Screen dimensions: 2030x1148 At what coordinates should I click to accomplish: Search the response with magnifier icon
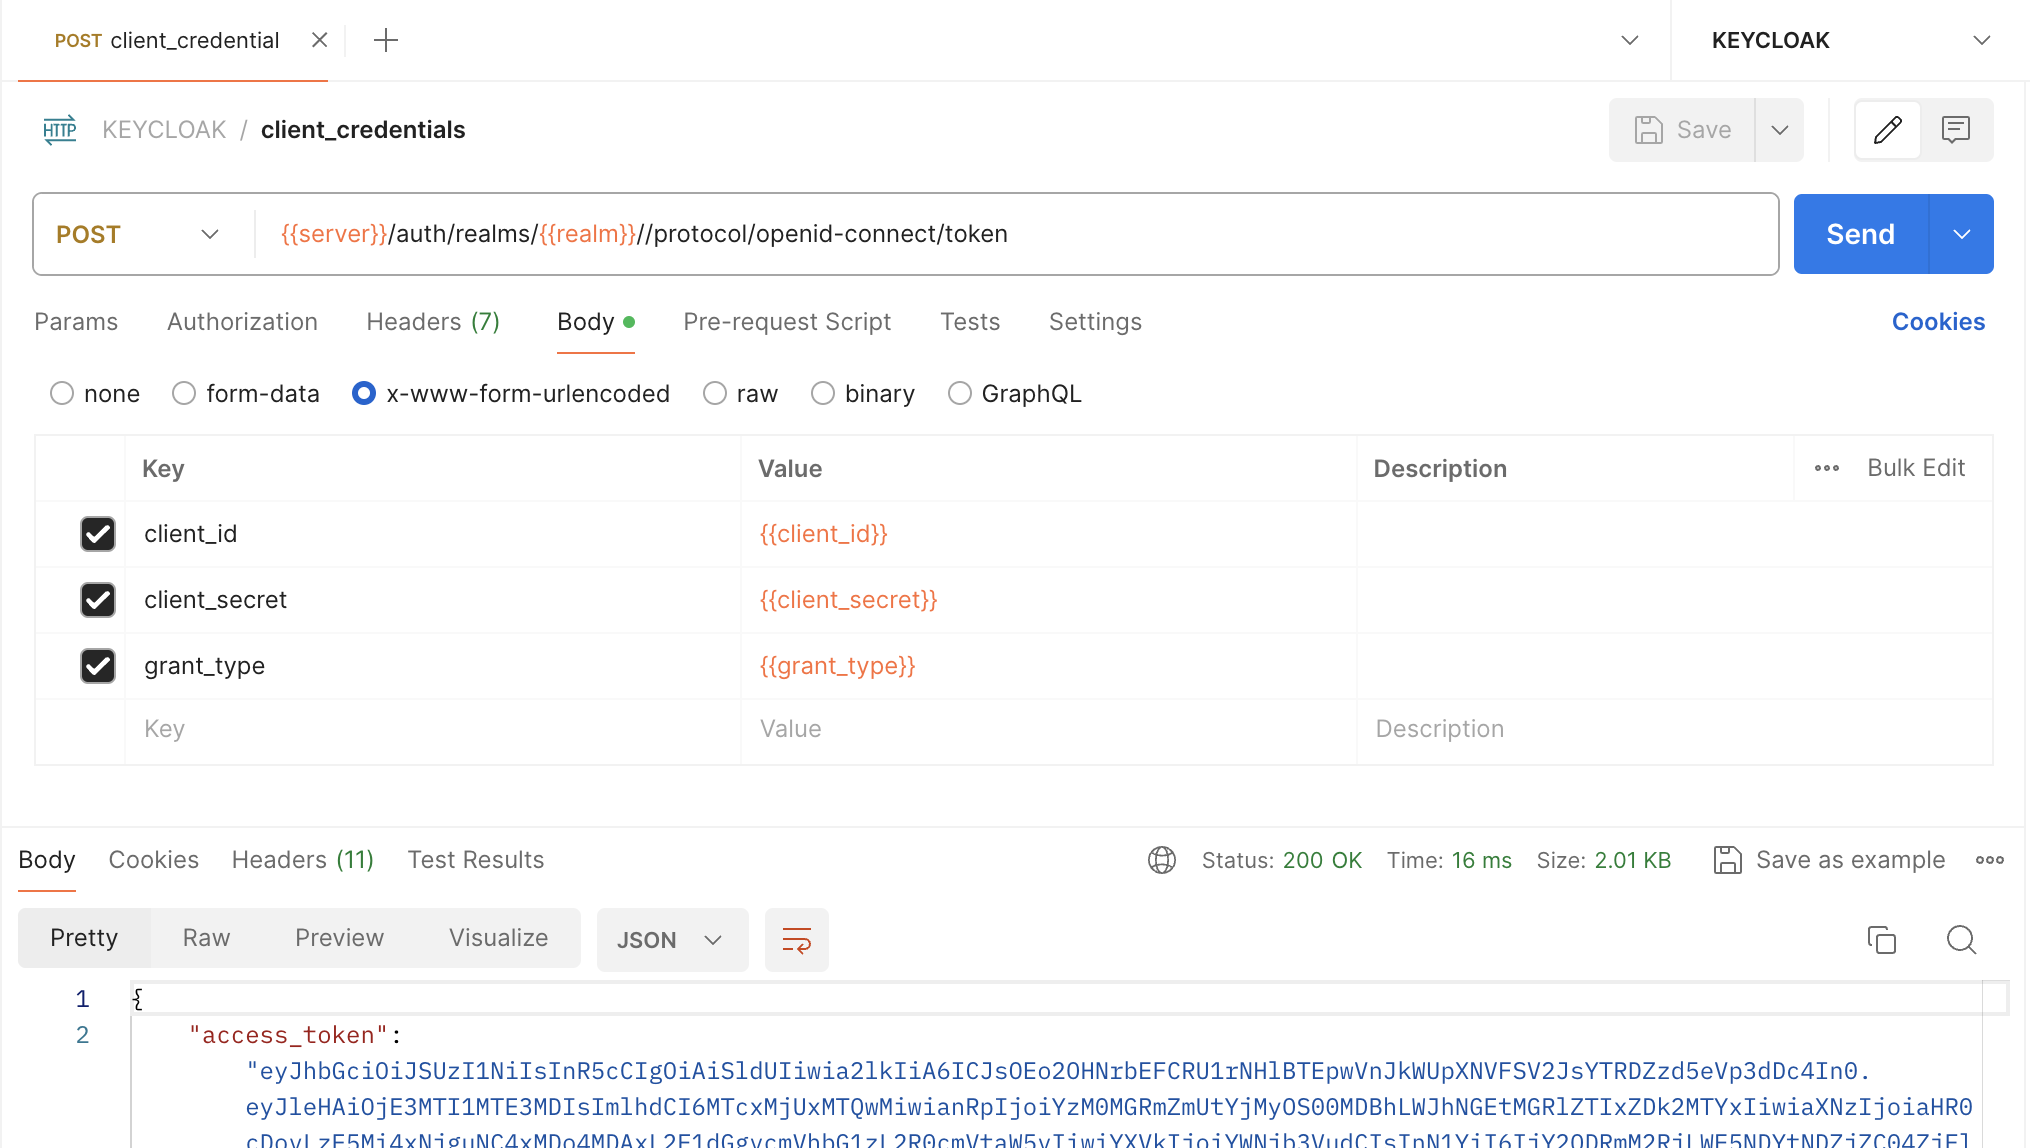(1962, 940)
